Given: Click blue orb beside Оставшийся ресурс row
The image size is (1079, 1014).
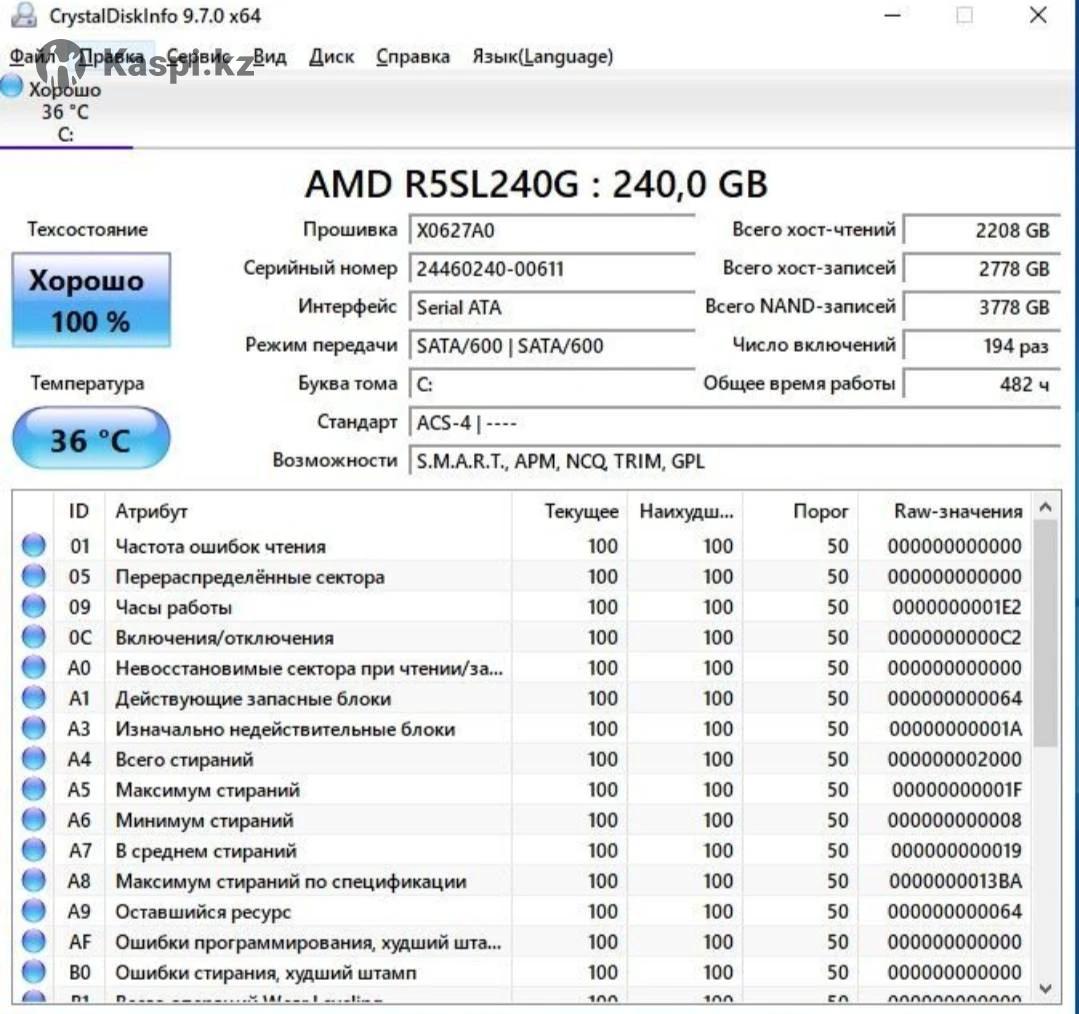Looking at the screenshot, I should [34, 912].
